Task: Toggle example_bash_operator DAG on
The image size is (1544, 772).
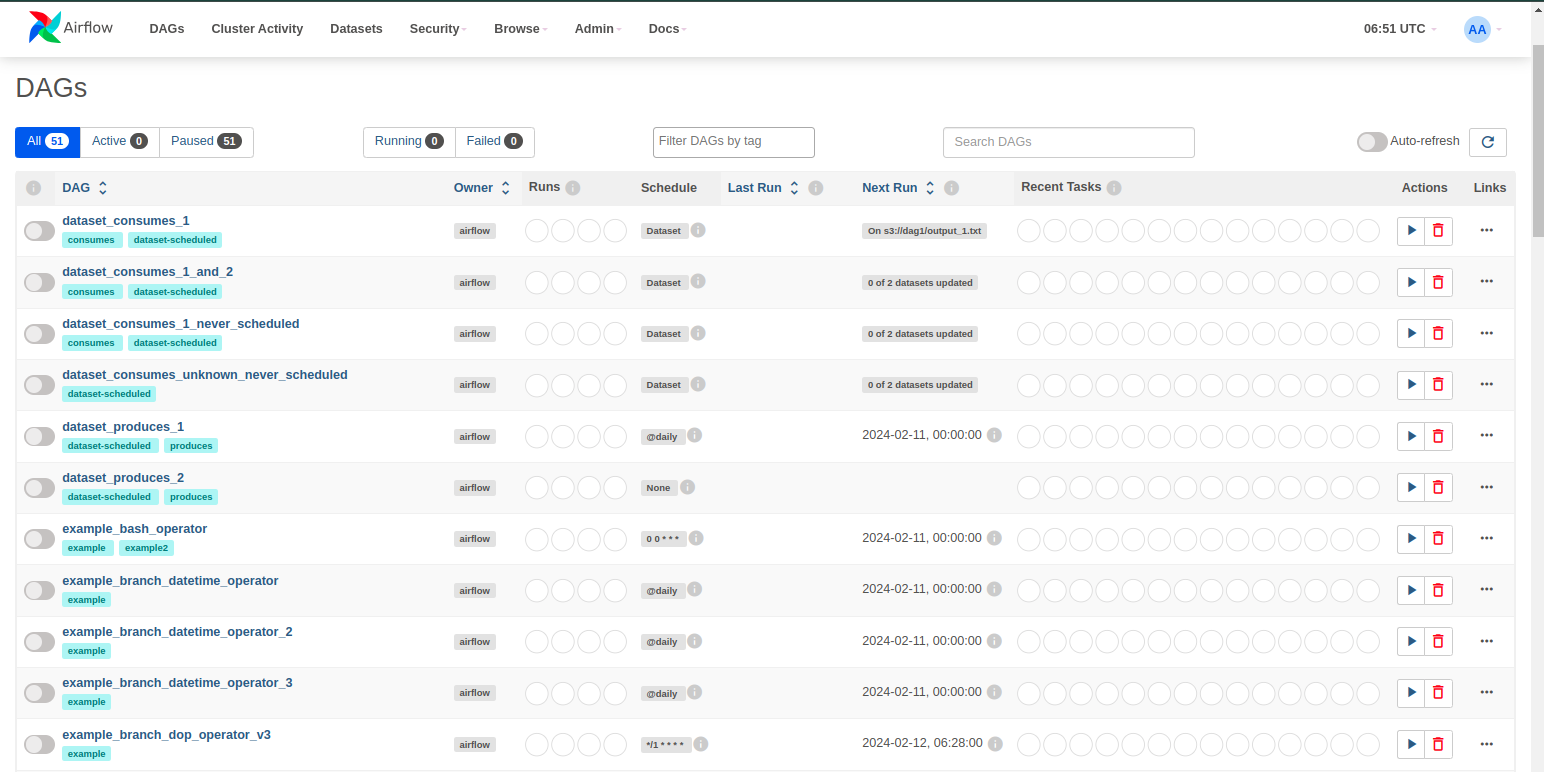Action: click(40, 539)
